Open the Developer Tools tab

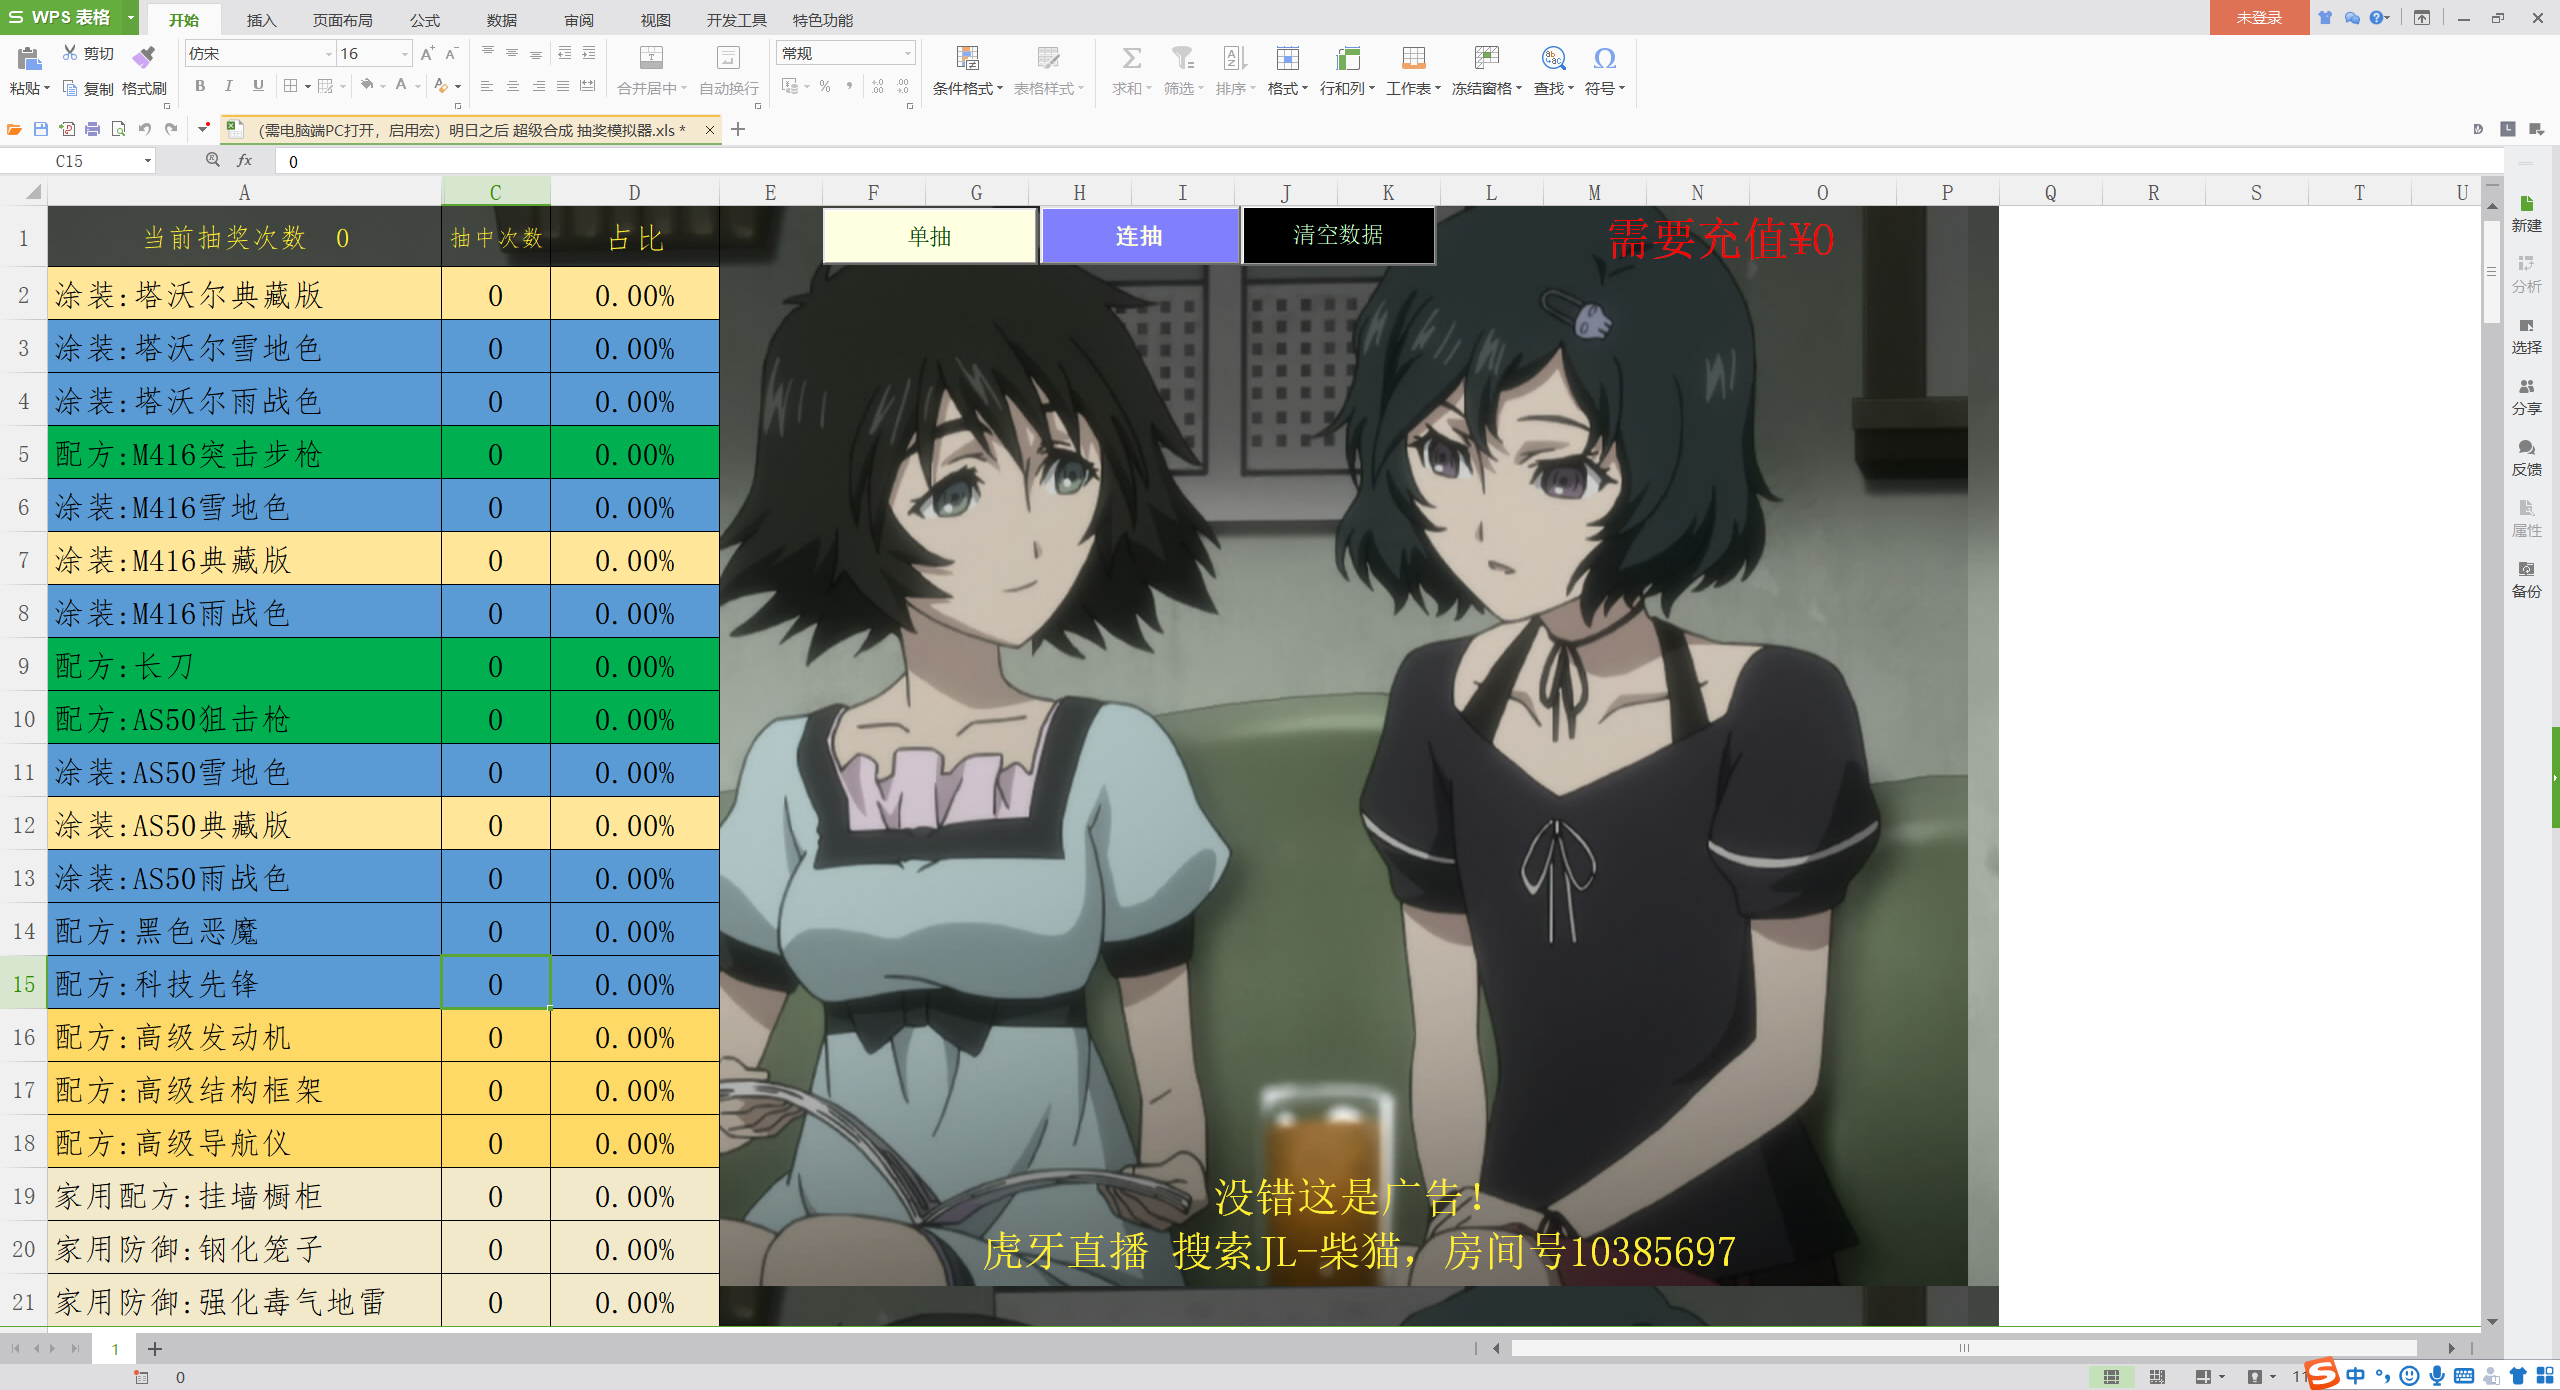click(737, 20)
